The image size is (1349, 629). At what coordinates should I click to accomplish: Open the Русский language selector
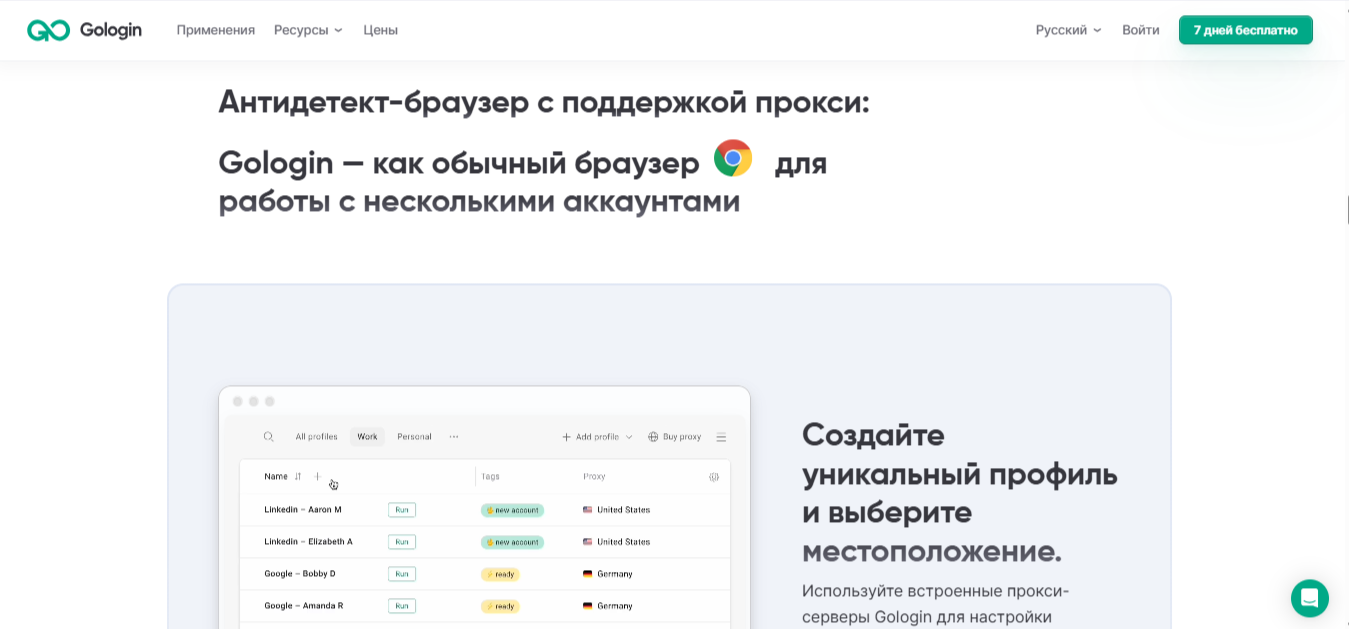pos(1067,30)
